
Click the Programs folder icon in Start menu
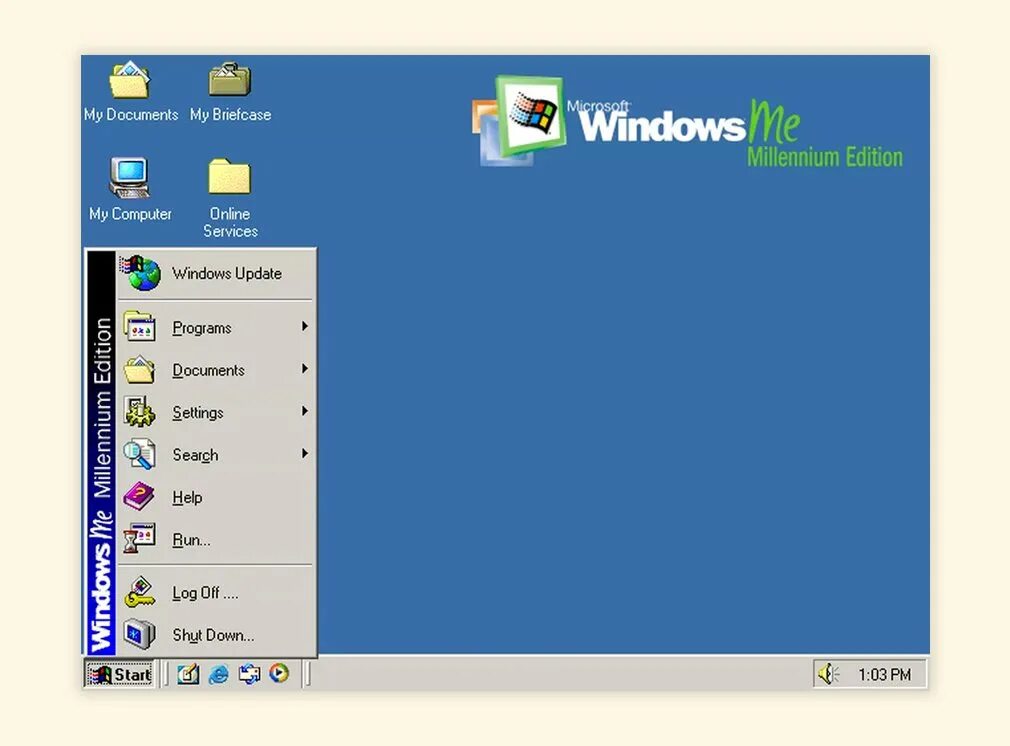point(140,327)
